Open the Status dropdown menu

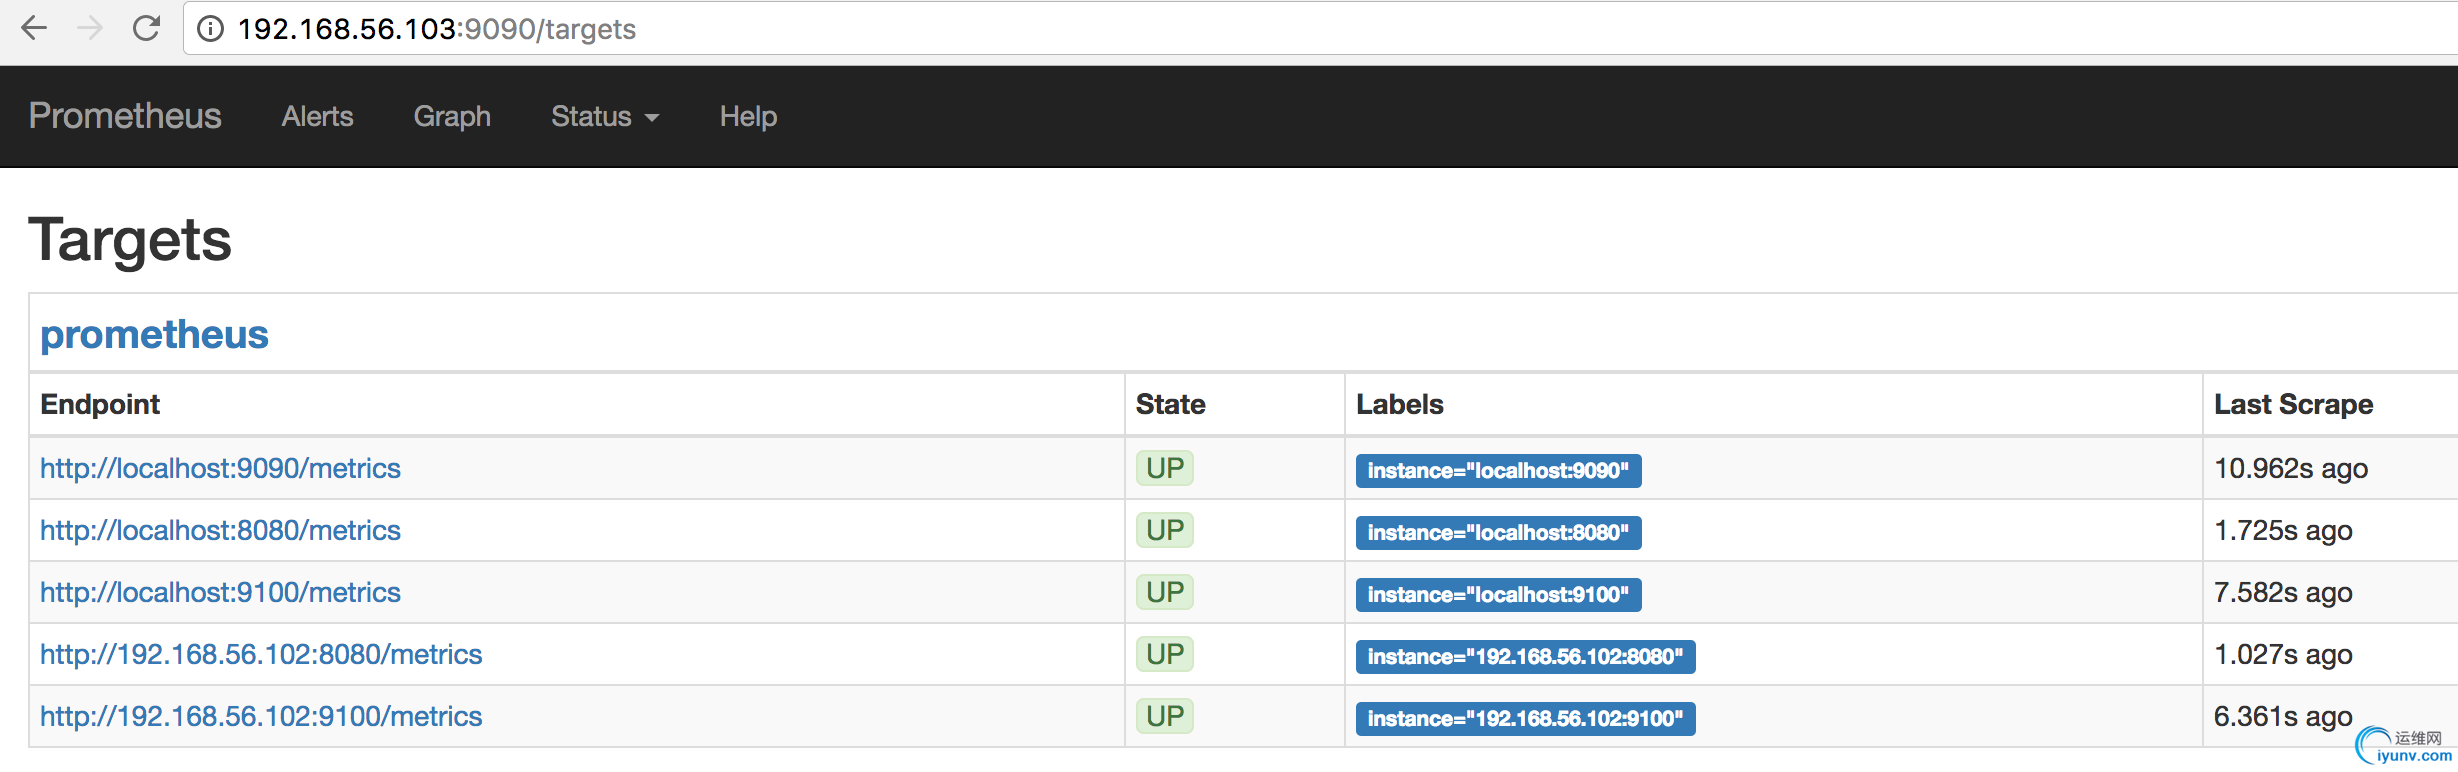(604, 117)
